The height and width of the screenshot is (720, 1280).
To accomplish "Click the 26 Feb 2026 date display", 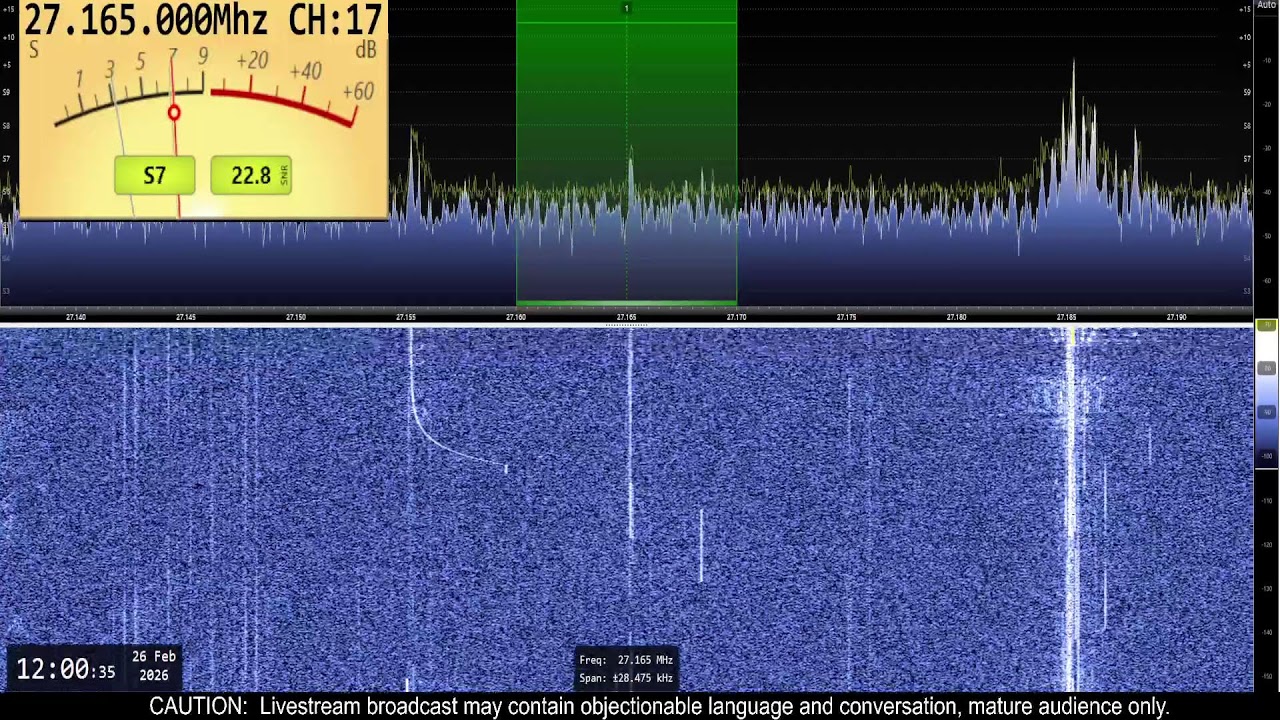I will 154,666.
